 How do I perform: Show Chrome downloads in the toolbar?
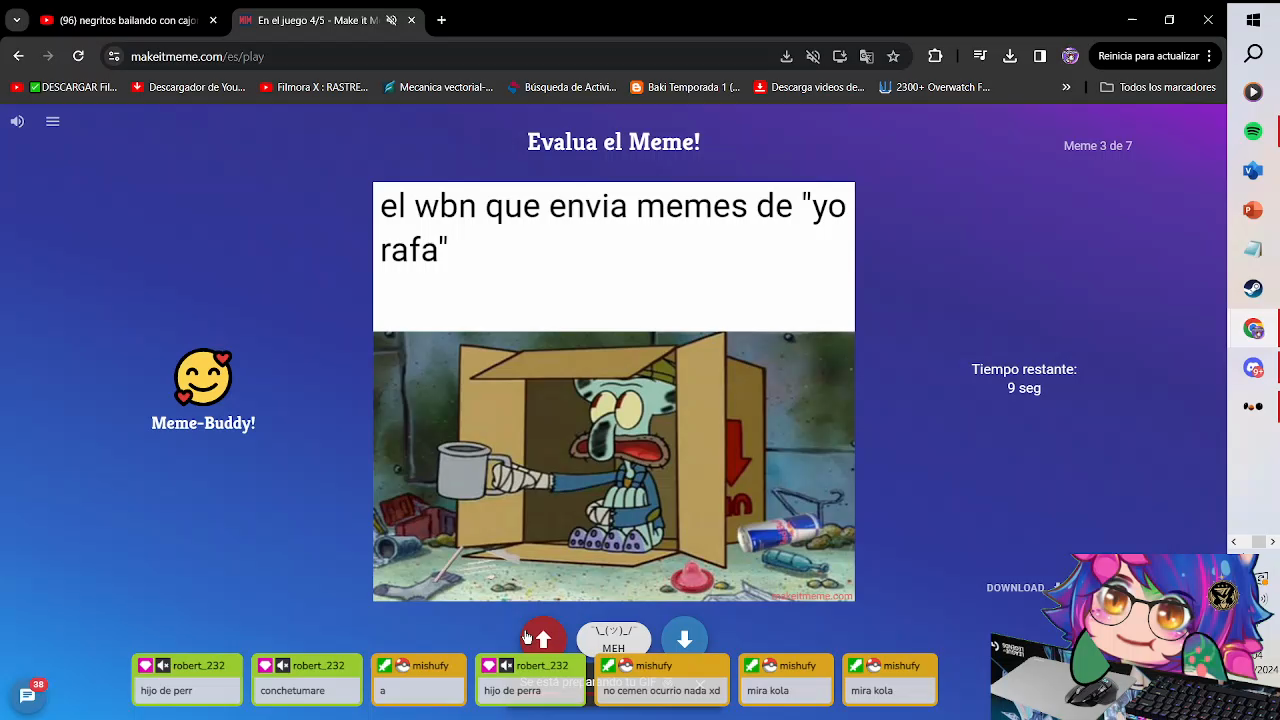[1010, 56]
